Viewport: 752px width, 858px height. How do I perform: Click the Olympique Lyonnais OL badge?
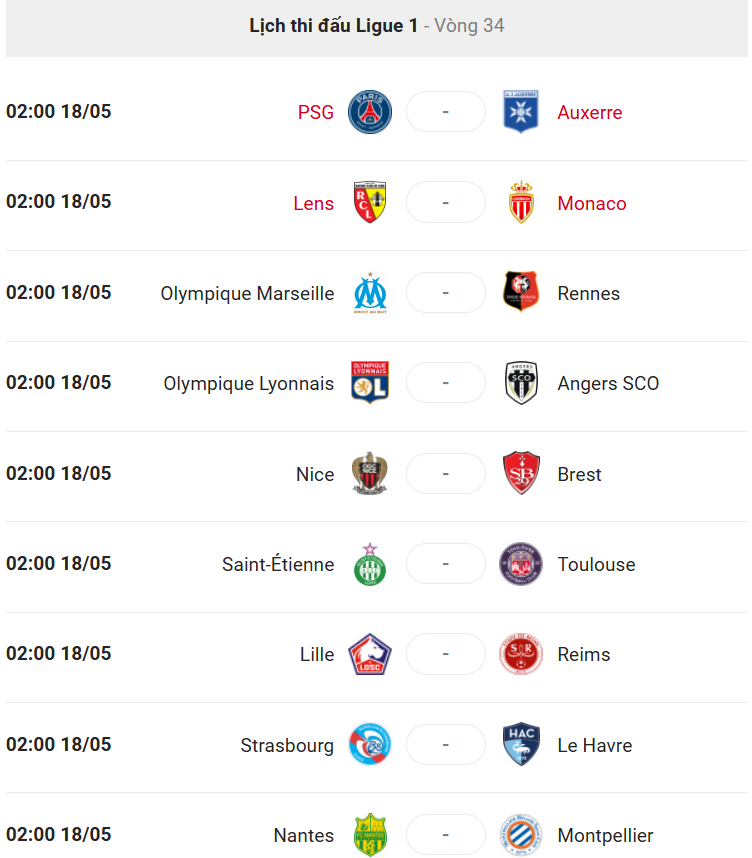coord(370,382)
